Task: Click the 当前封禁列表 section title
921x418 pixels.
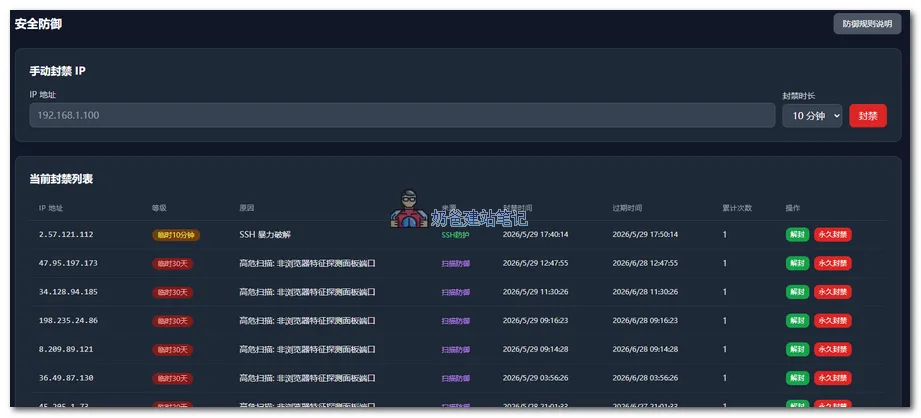Action: tap(61, 179)
